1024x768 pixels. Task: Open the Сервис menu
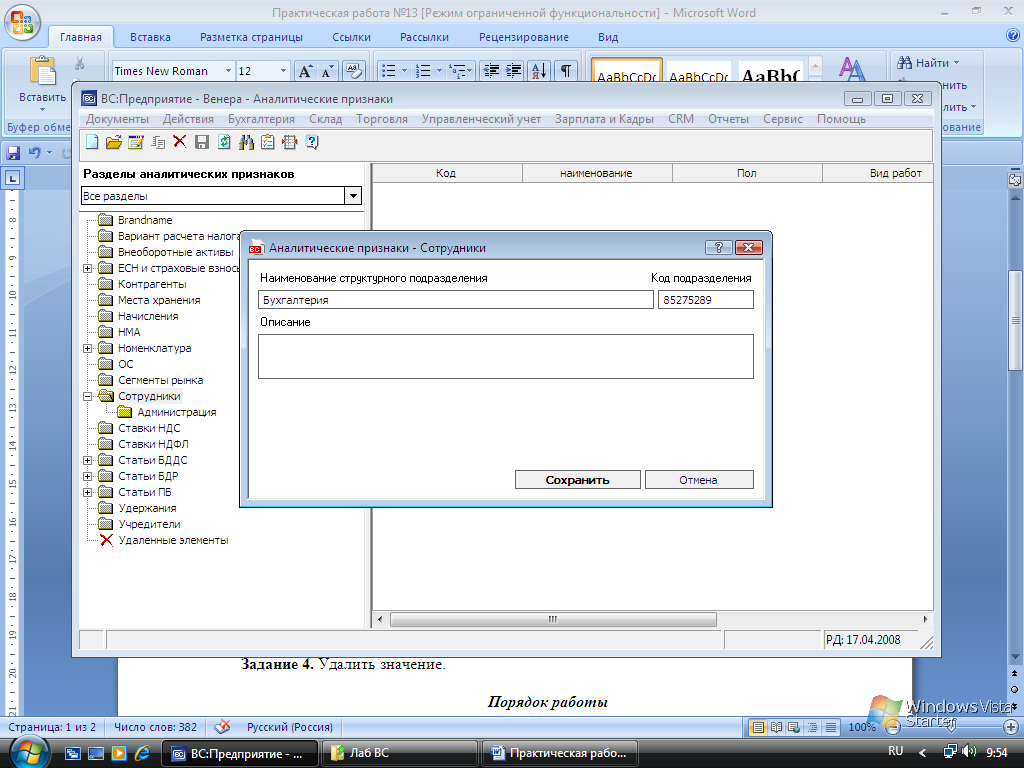pos(782,119)
